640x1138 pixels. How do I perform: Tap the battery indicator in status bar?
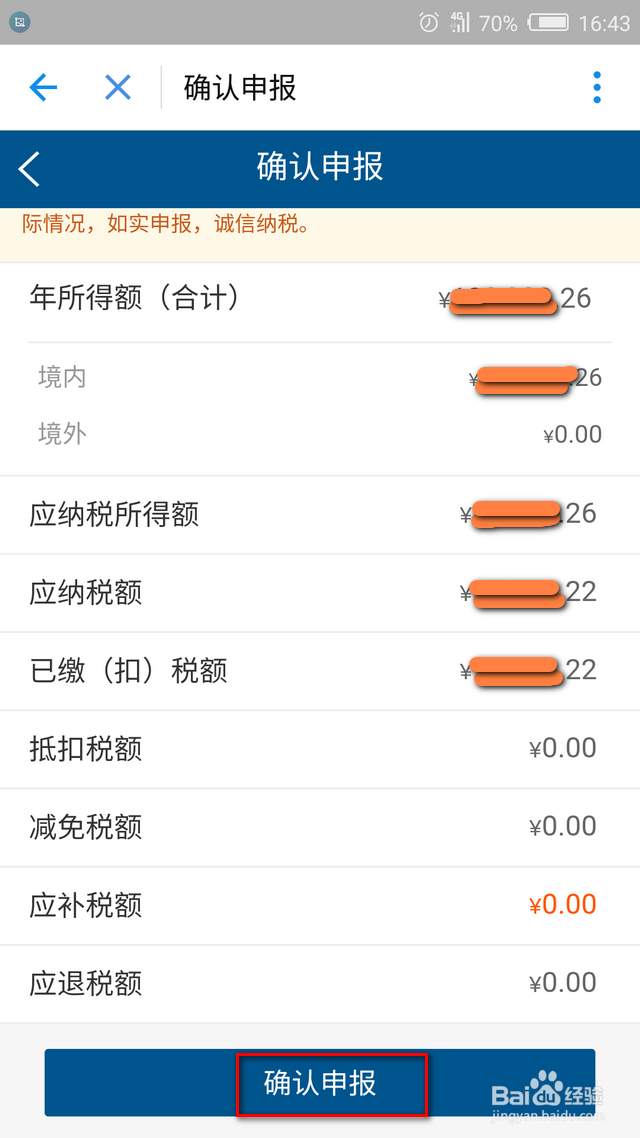[x=549, y=22]
